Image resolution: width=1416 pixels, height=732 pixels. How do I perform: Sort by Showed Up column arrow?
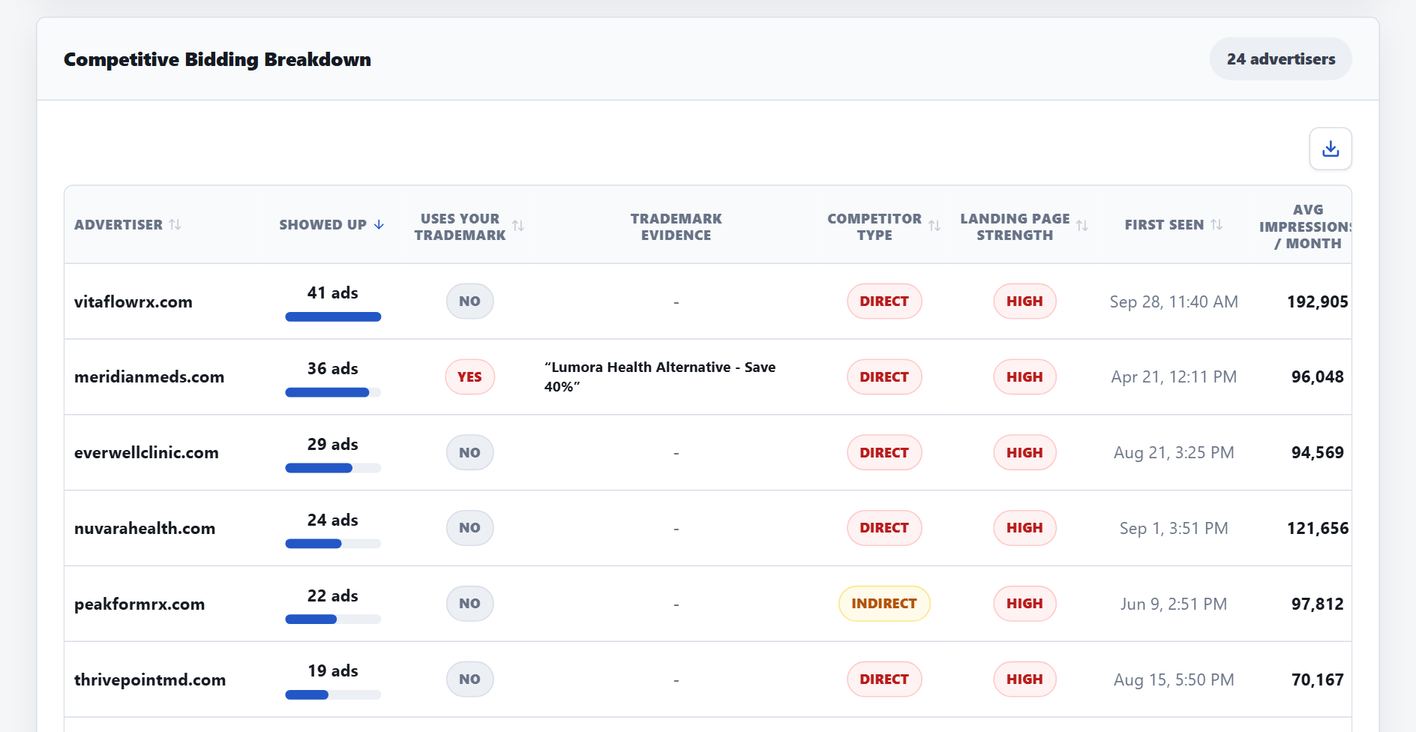pyautogui.click(x=379, y=225)
